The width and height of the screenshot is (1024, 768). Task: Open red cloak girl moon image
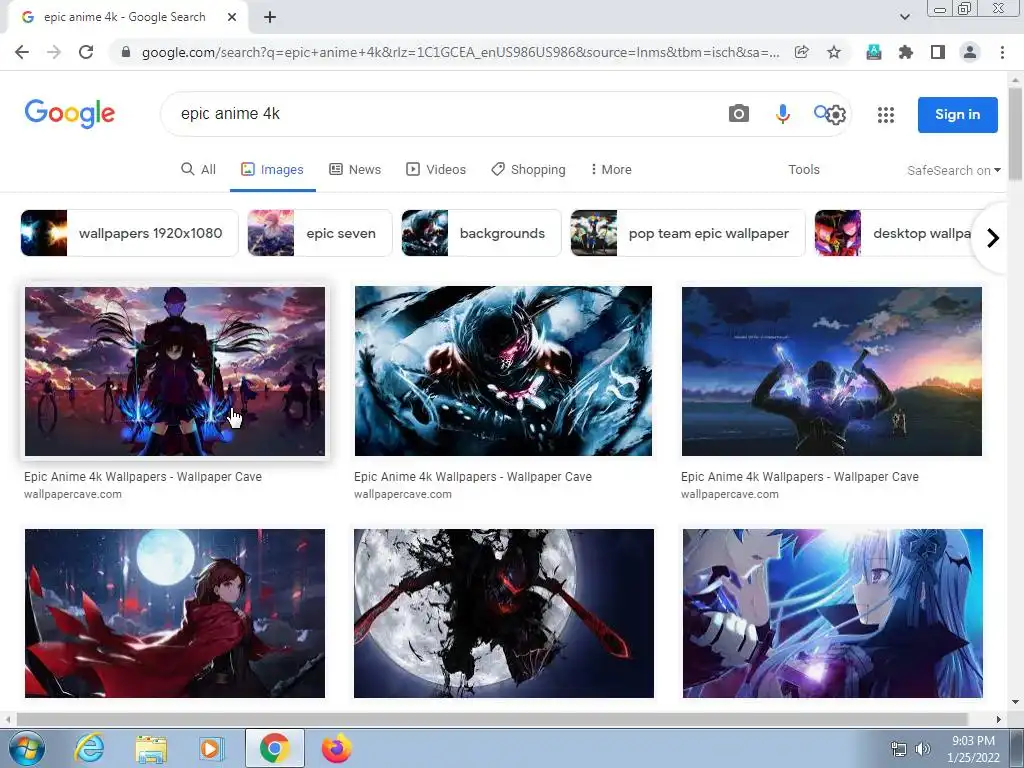(x=174, y=613)
